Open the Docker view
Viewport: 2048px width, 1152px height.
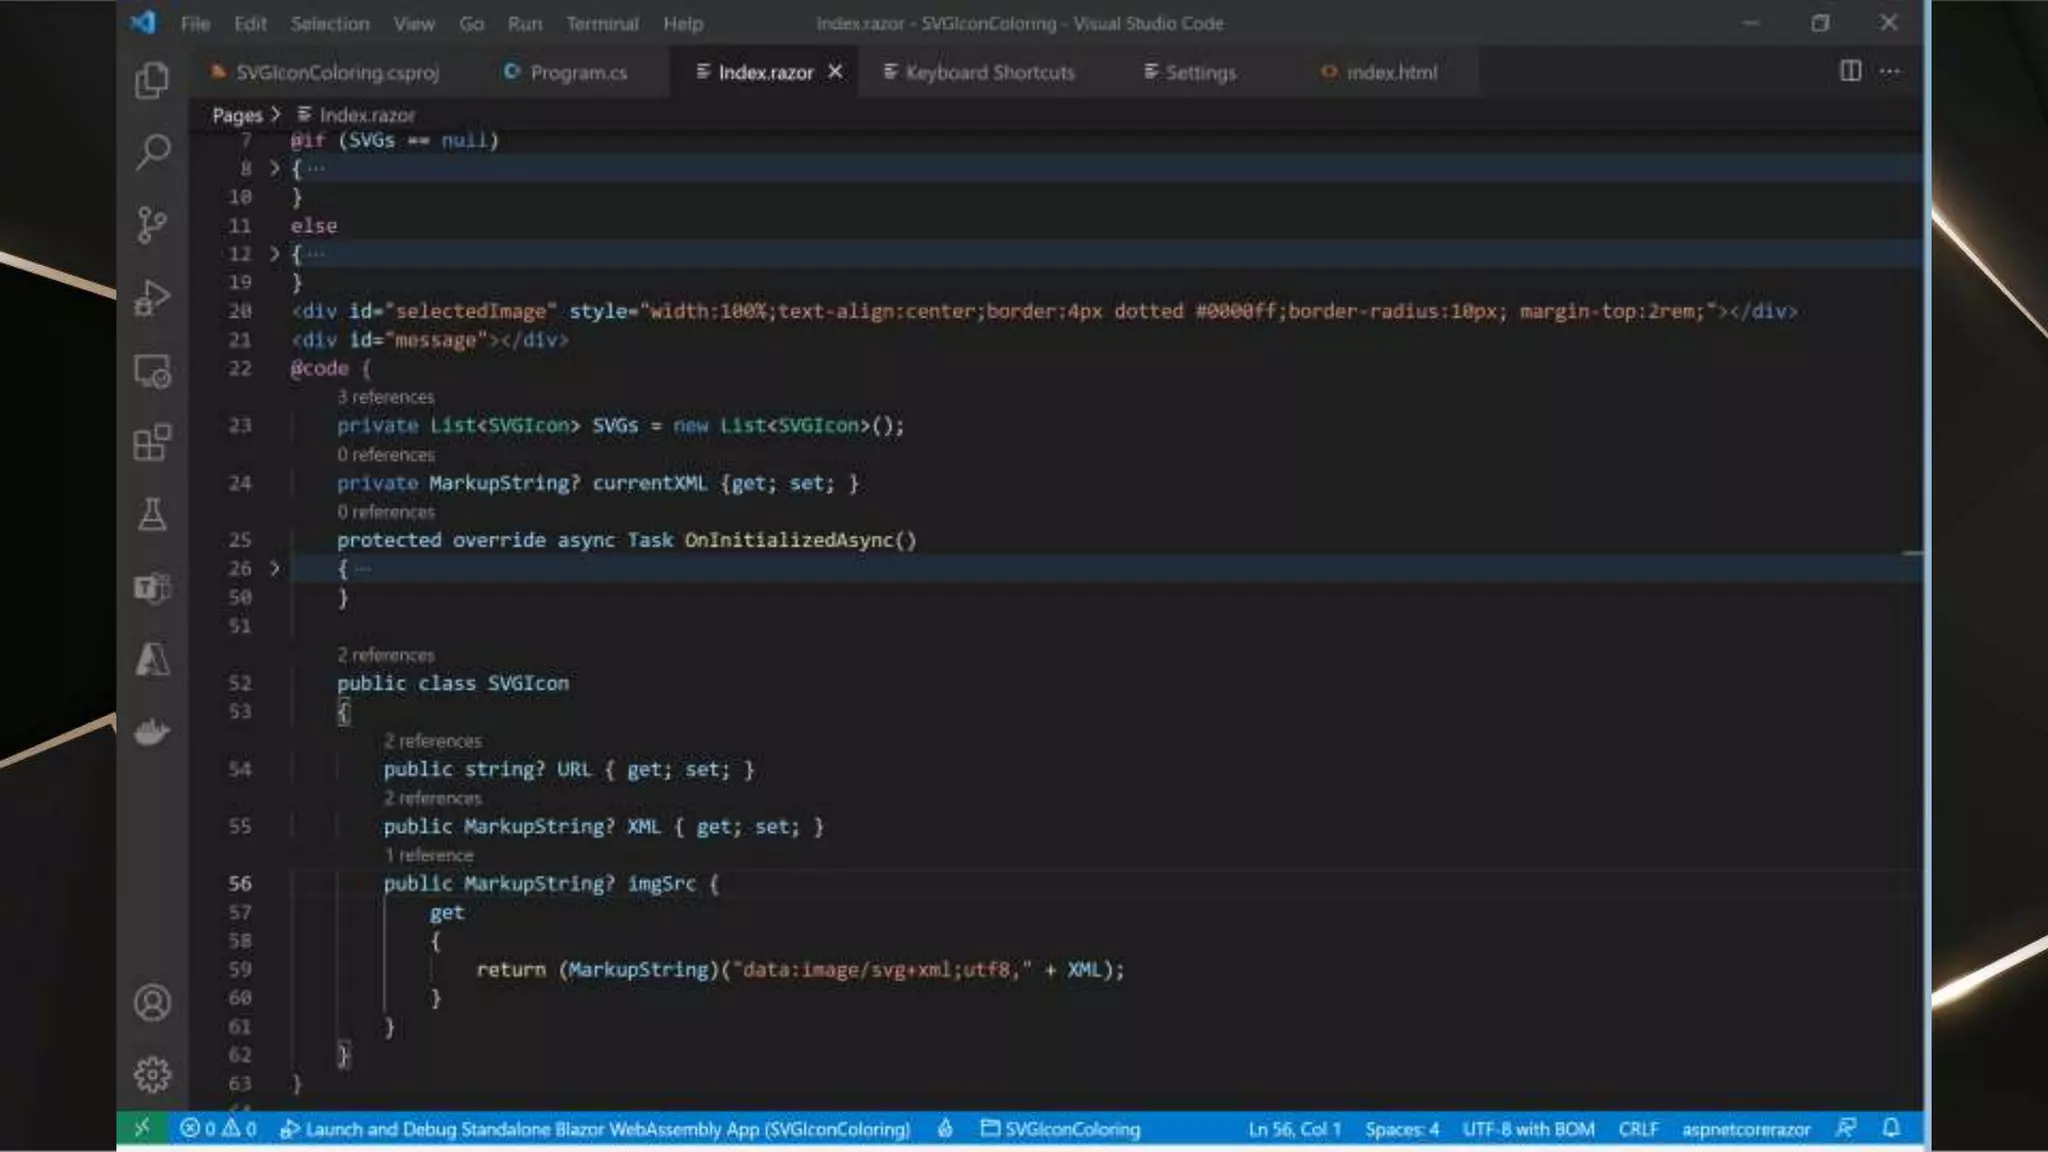pos(152,732)
